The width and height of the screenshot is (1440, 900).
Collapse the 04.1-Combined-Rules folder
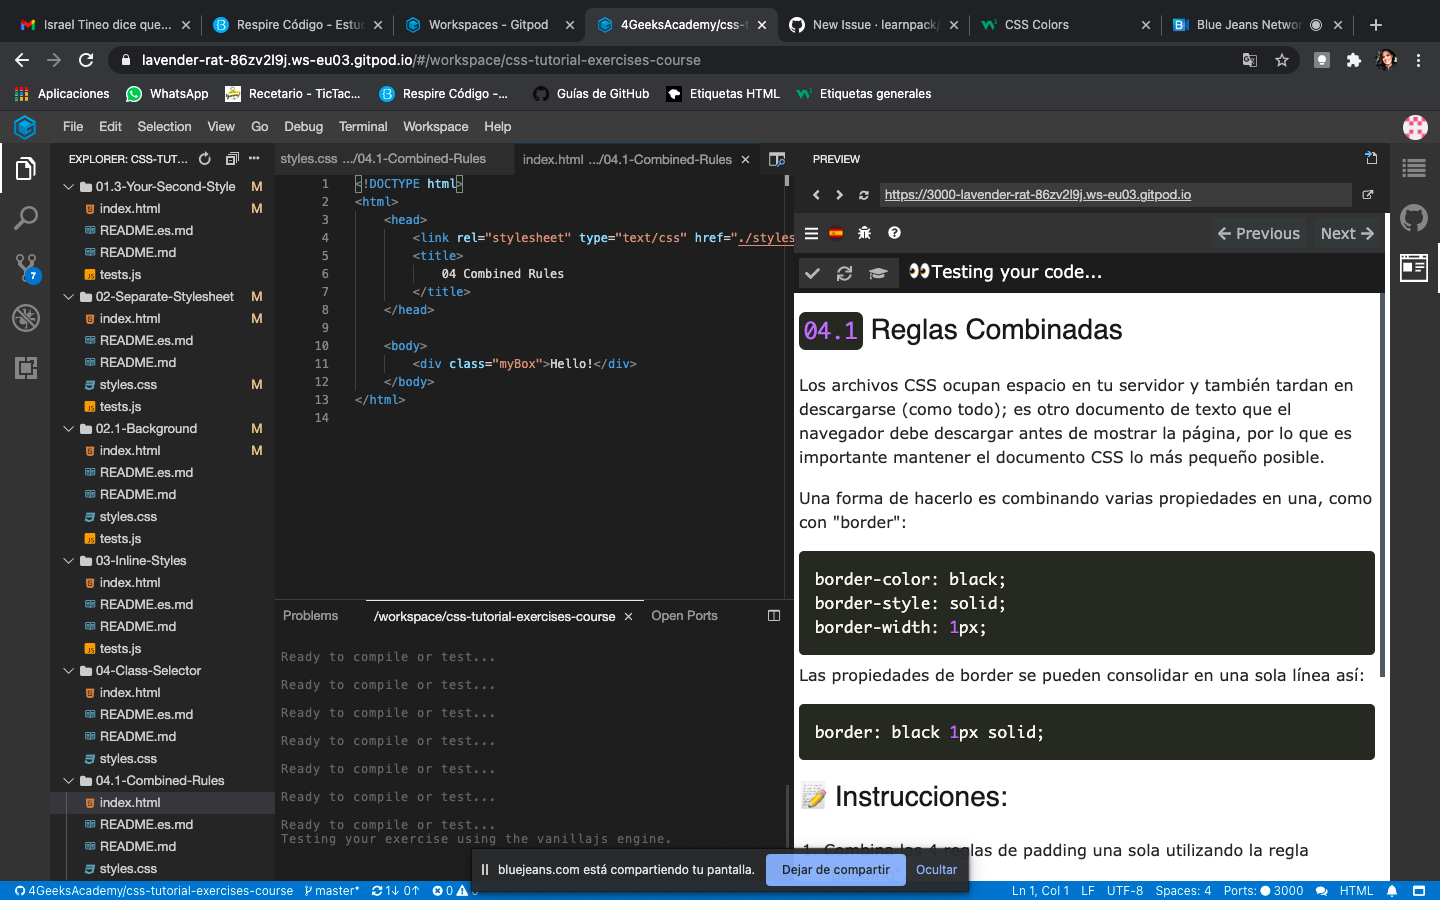69,780
